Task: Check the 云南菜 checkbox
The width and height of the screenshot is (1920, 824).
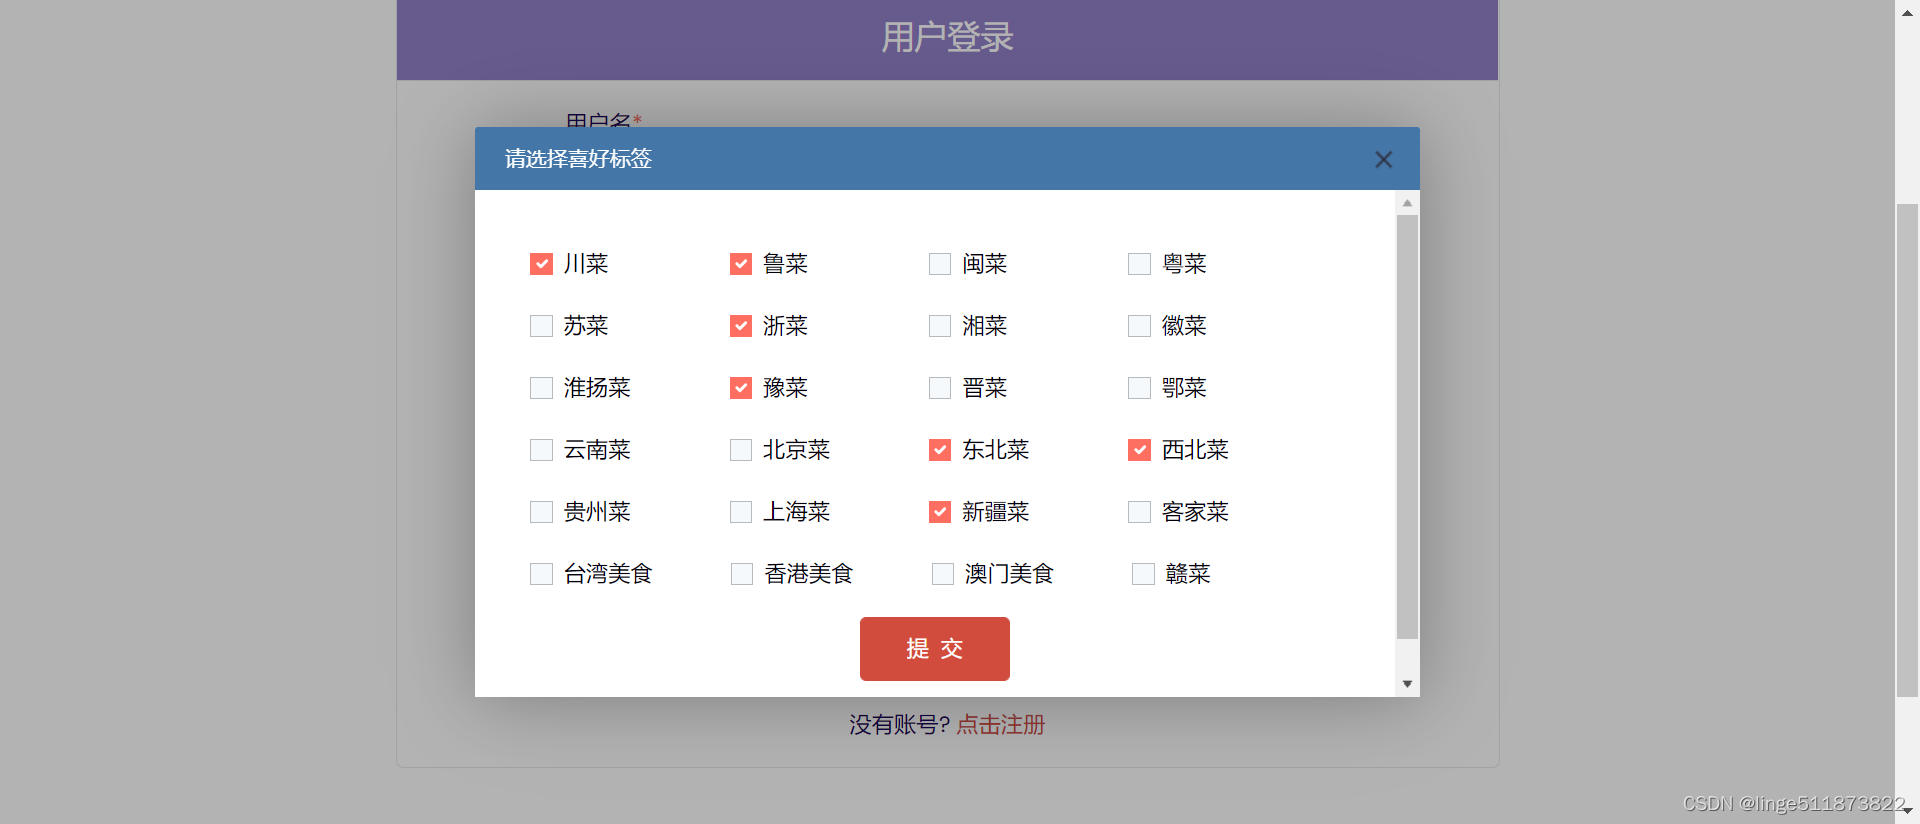Action: point(541,450)
